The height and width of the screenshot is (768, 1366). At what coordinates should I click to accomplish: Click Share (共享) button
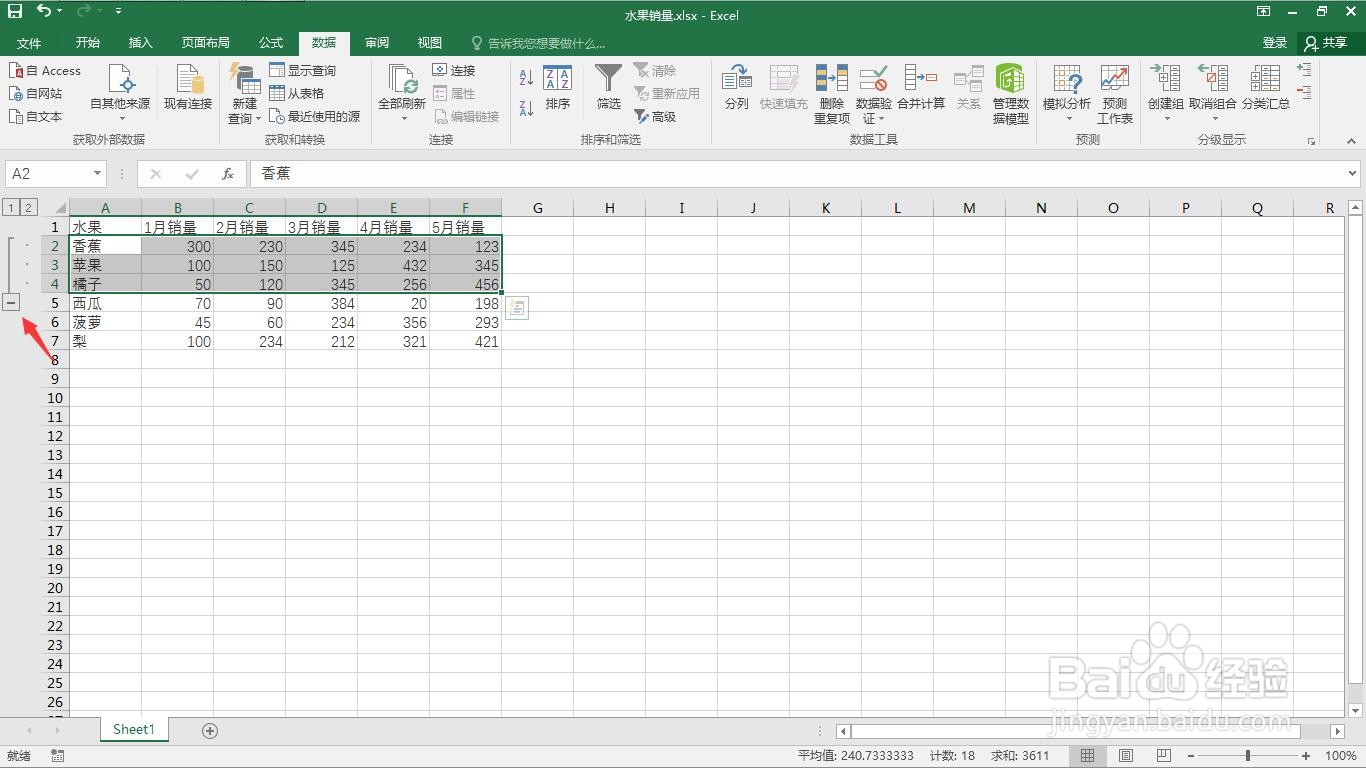click(1327, 43)
